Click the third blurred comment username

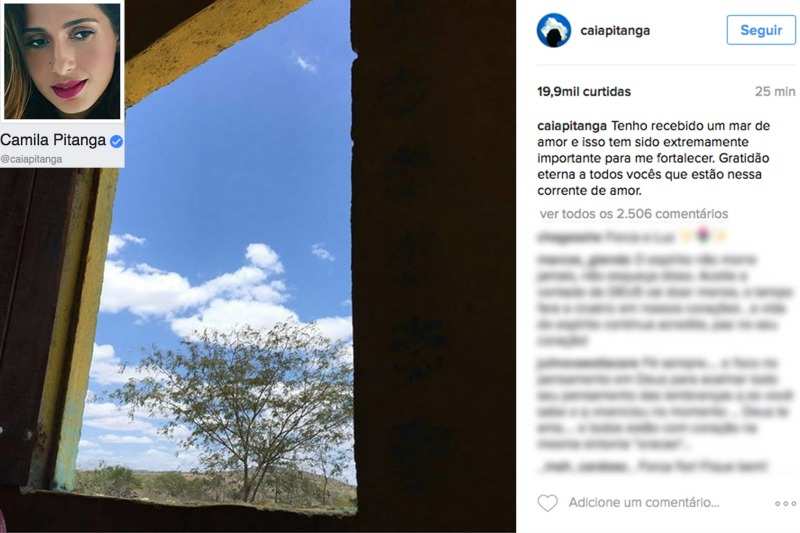point(588,363)
